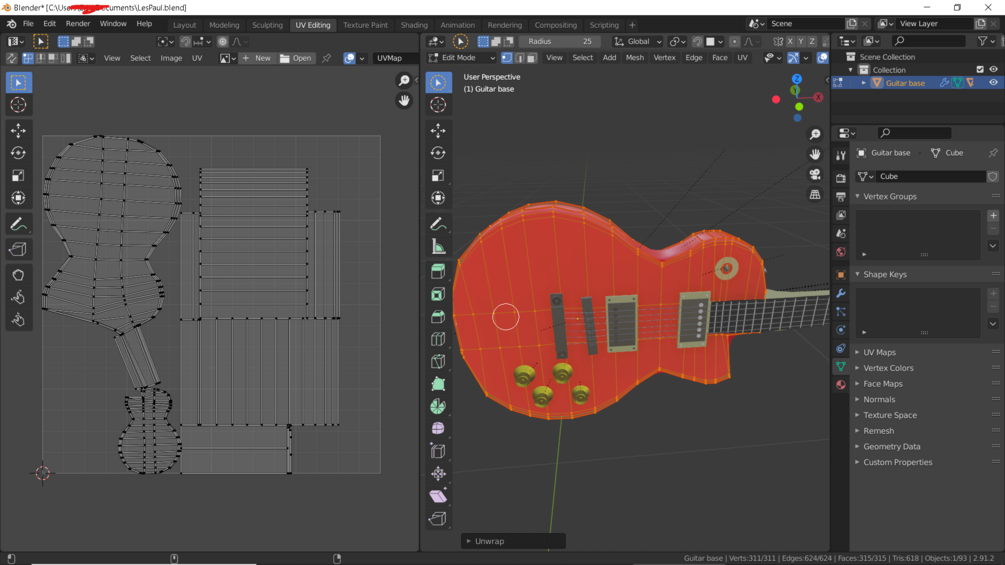Select the Extrude Region tool

pyautogui.click(x=438, y=272)
